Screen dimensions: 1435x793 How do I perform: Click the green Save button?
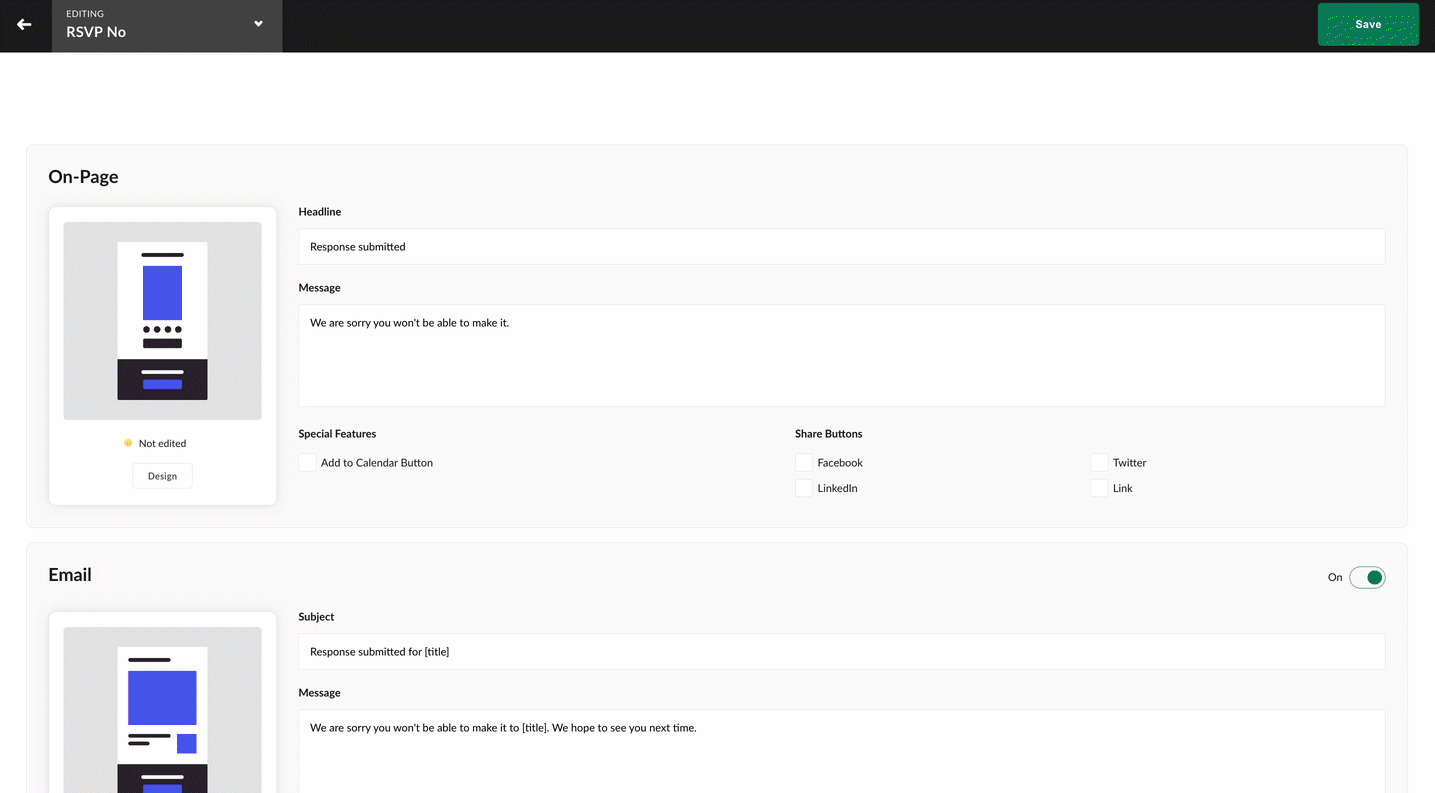(x=1368, y=24)
